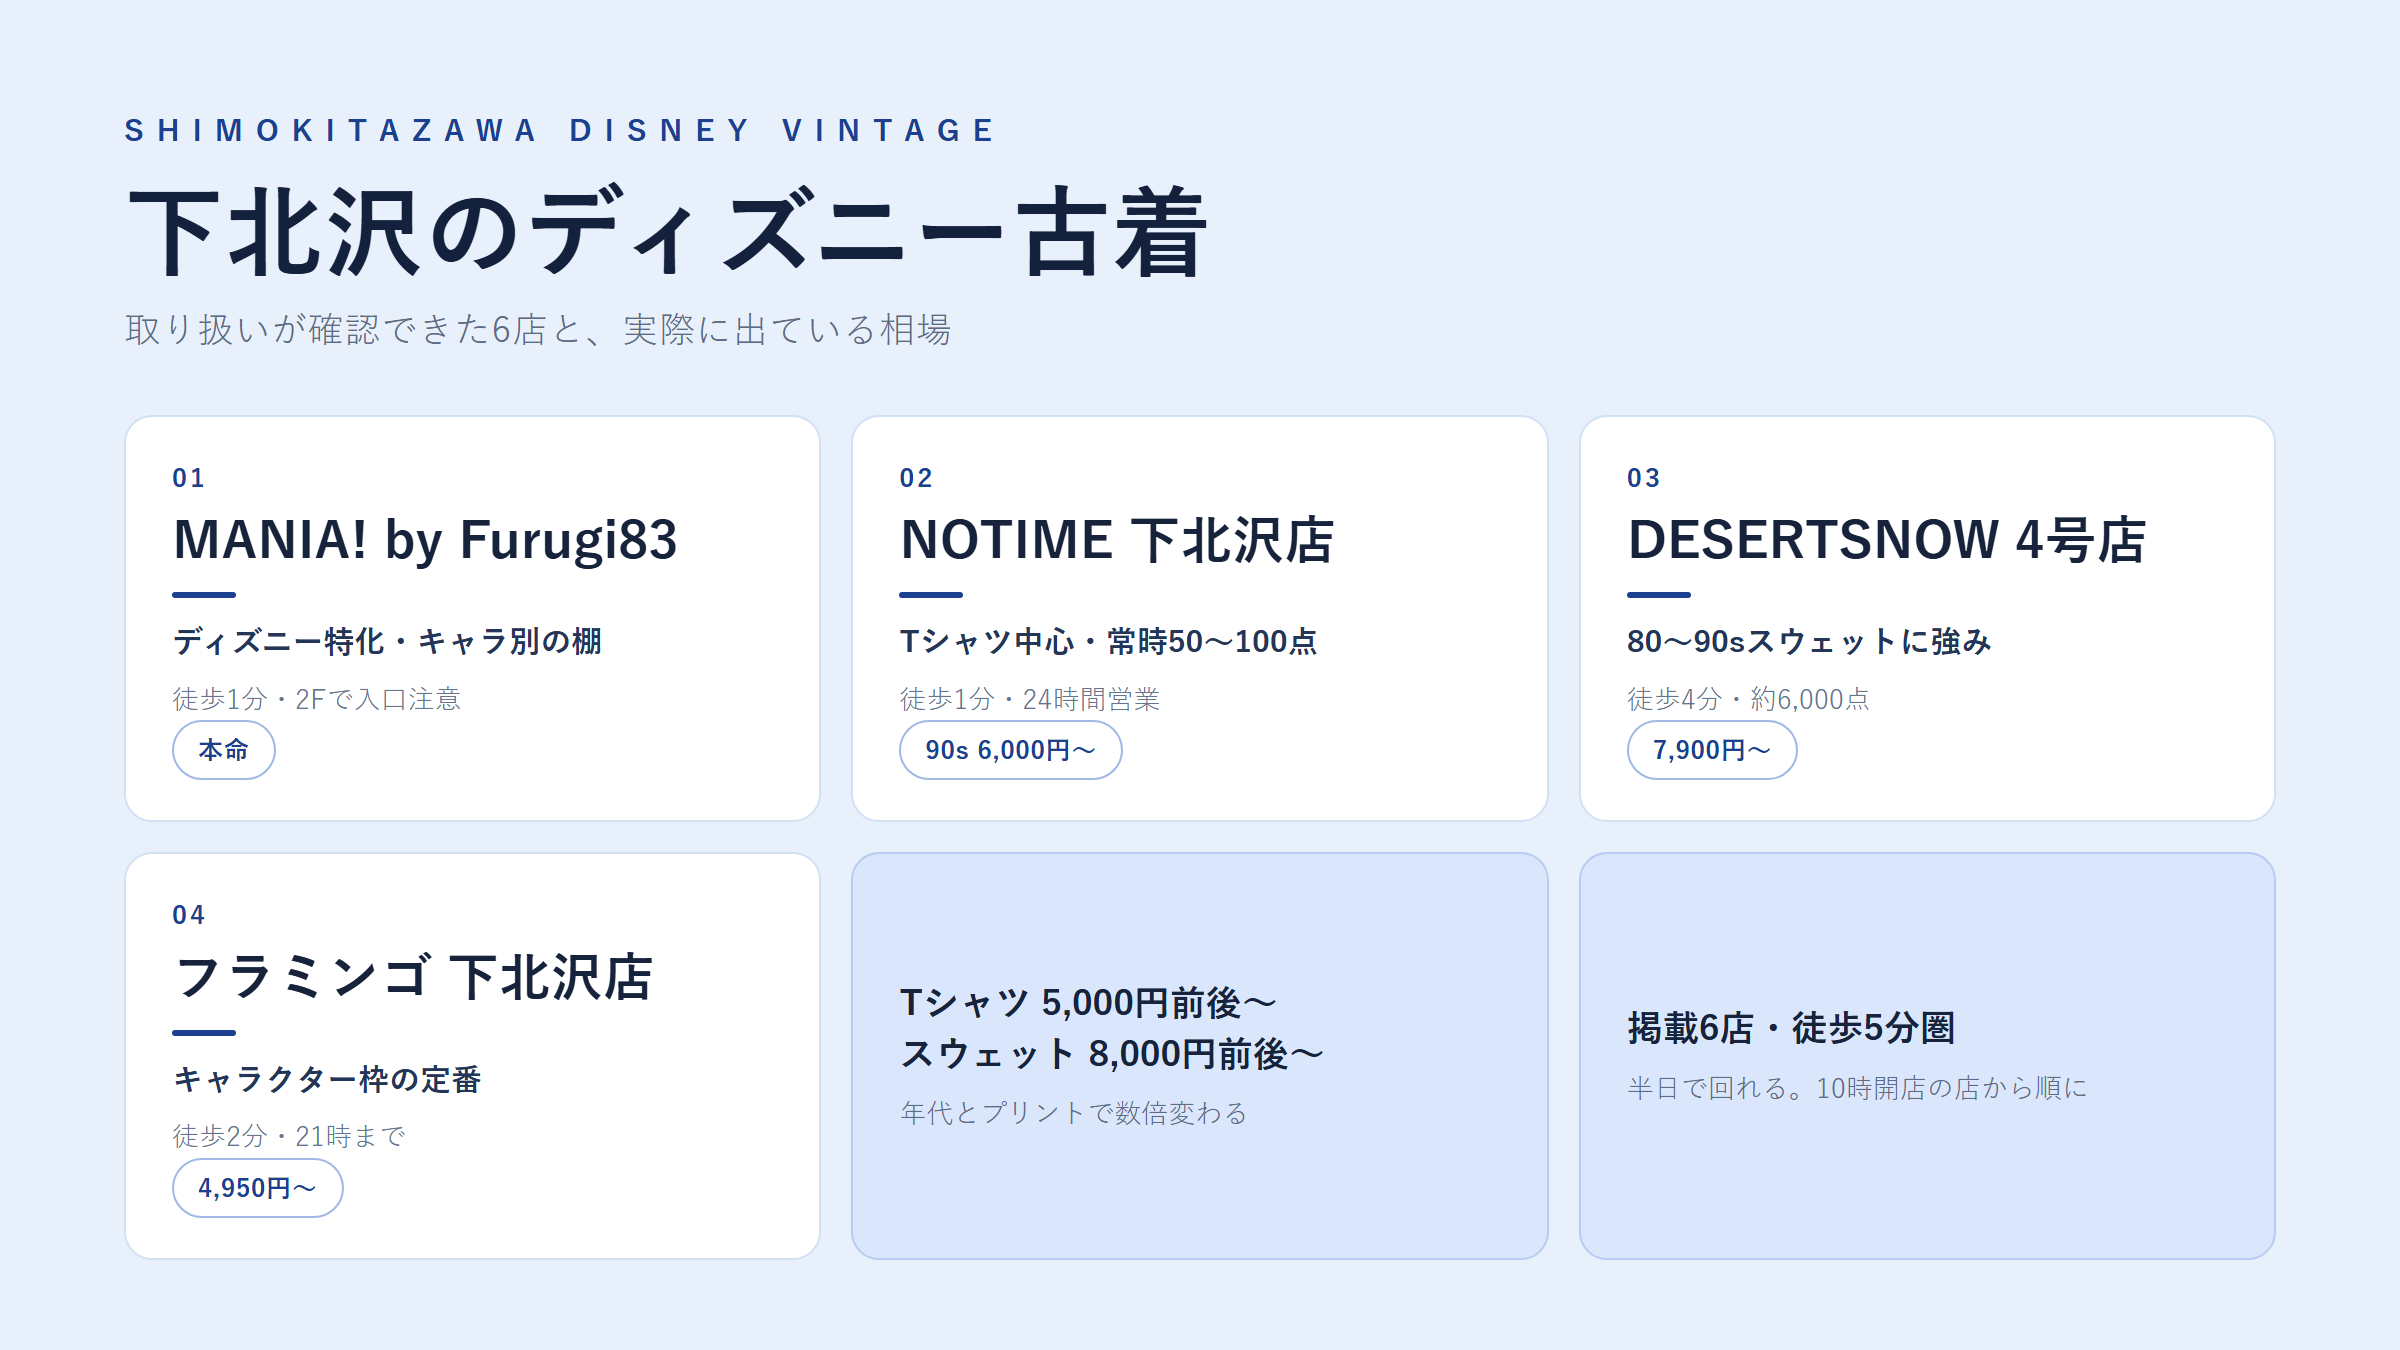The height and width of the screenshot is (1350, 2400).
Task: Click the text 徒歩4分・約6,000点
Action: pyautogui.click(x=1748, y=699)
